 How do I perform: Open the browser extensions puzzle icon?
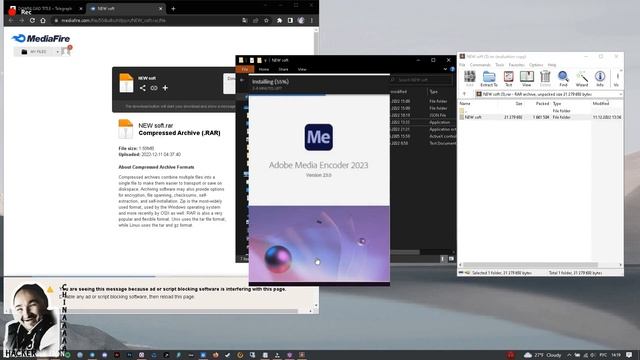(x=280, y=20)
